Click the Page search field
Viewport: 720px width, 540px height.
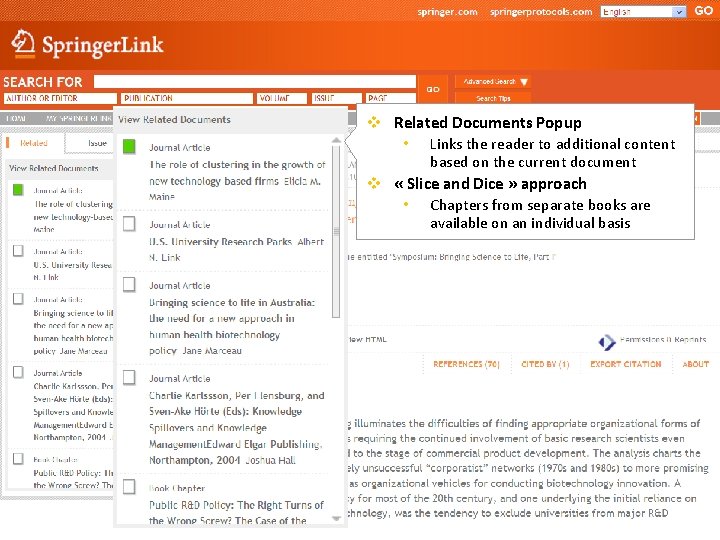[391, 98]
